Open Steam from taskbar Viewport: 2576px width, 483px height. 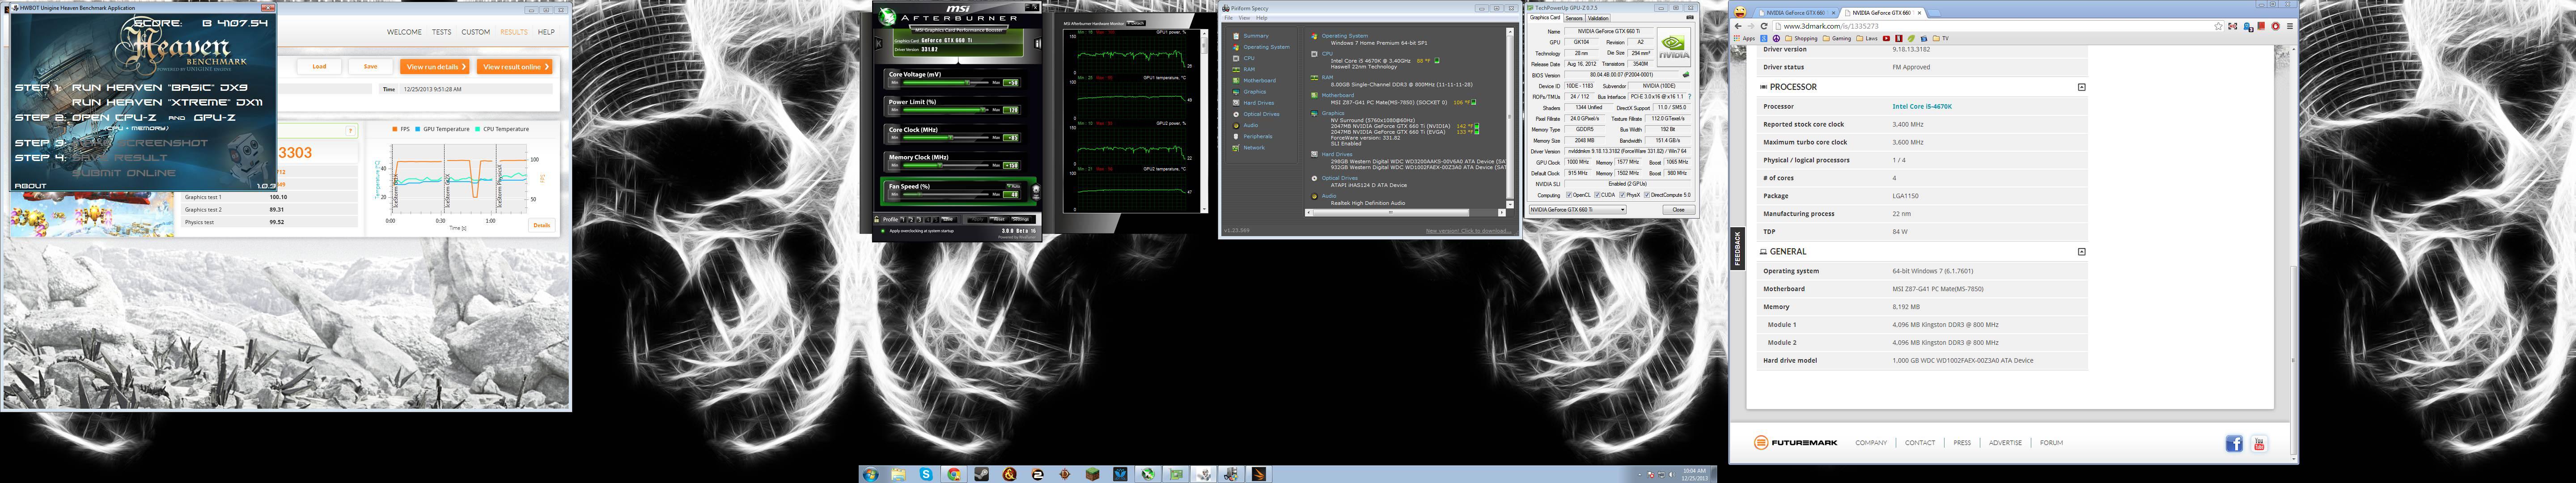click(x=982, y=474)
